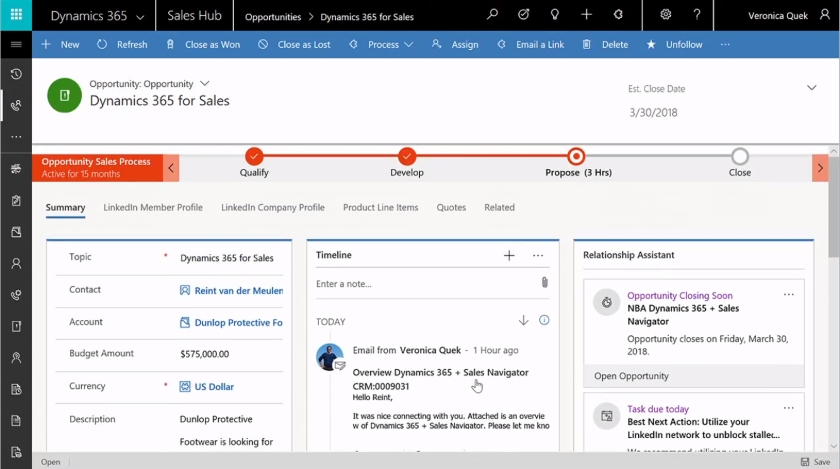Click the quick create plus icon
Screen dimensions: 840x469
tap(587, 14)
